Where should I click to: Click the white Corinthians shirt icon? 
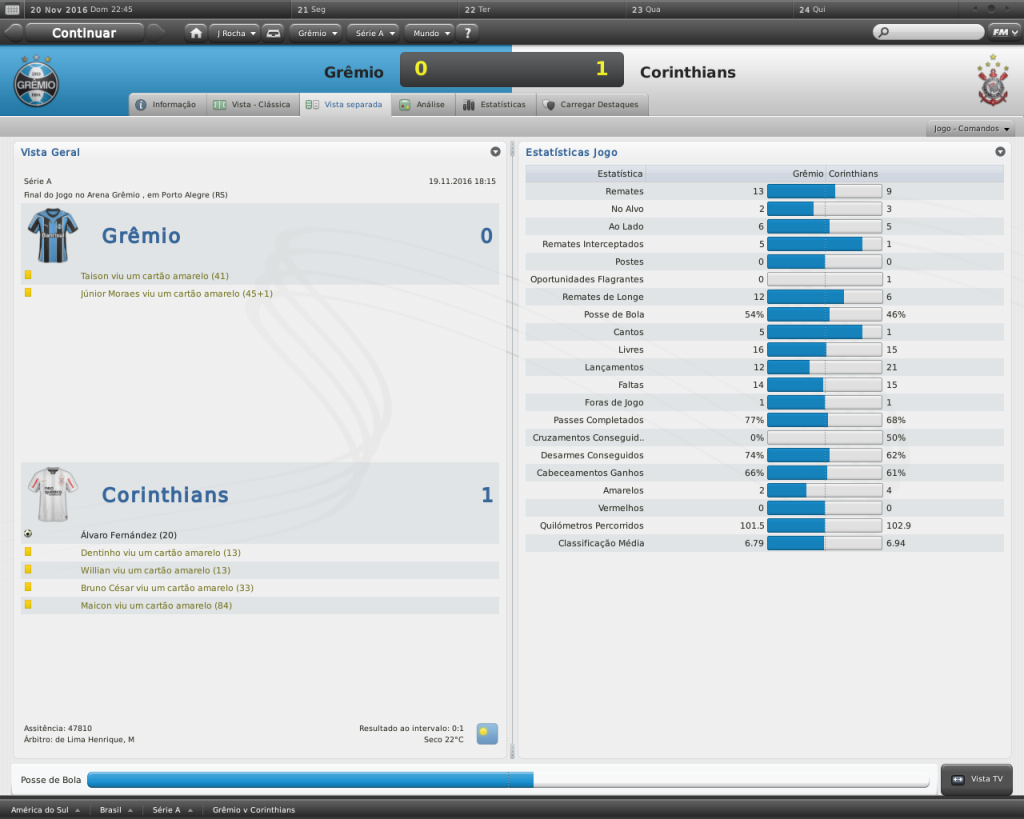(52, 494)
